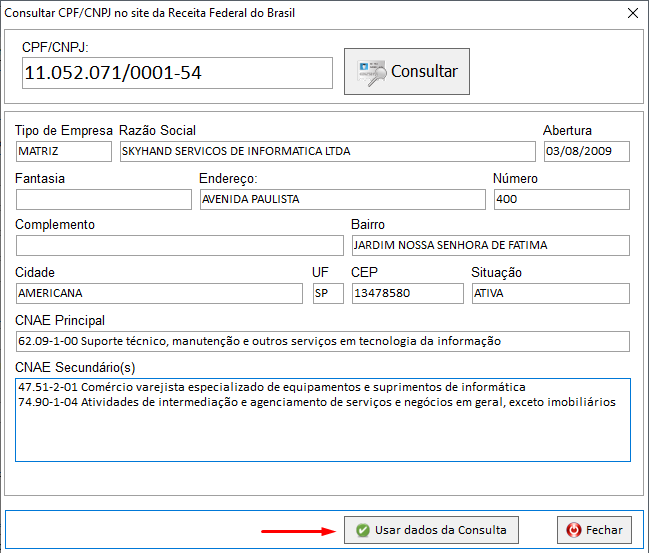
Task: Click the Fechar button
Action: tap(594, 529)
